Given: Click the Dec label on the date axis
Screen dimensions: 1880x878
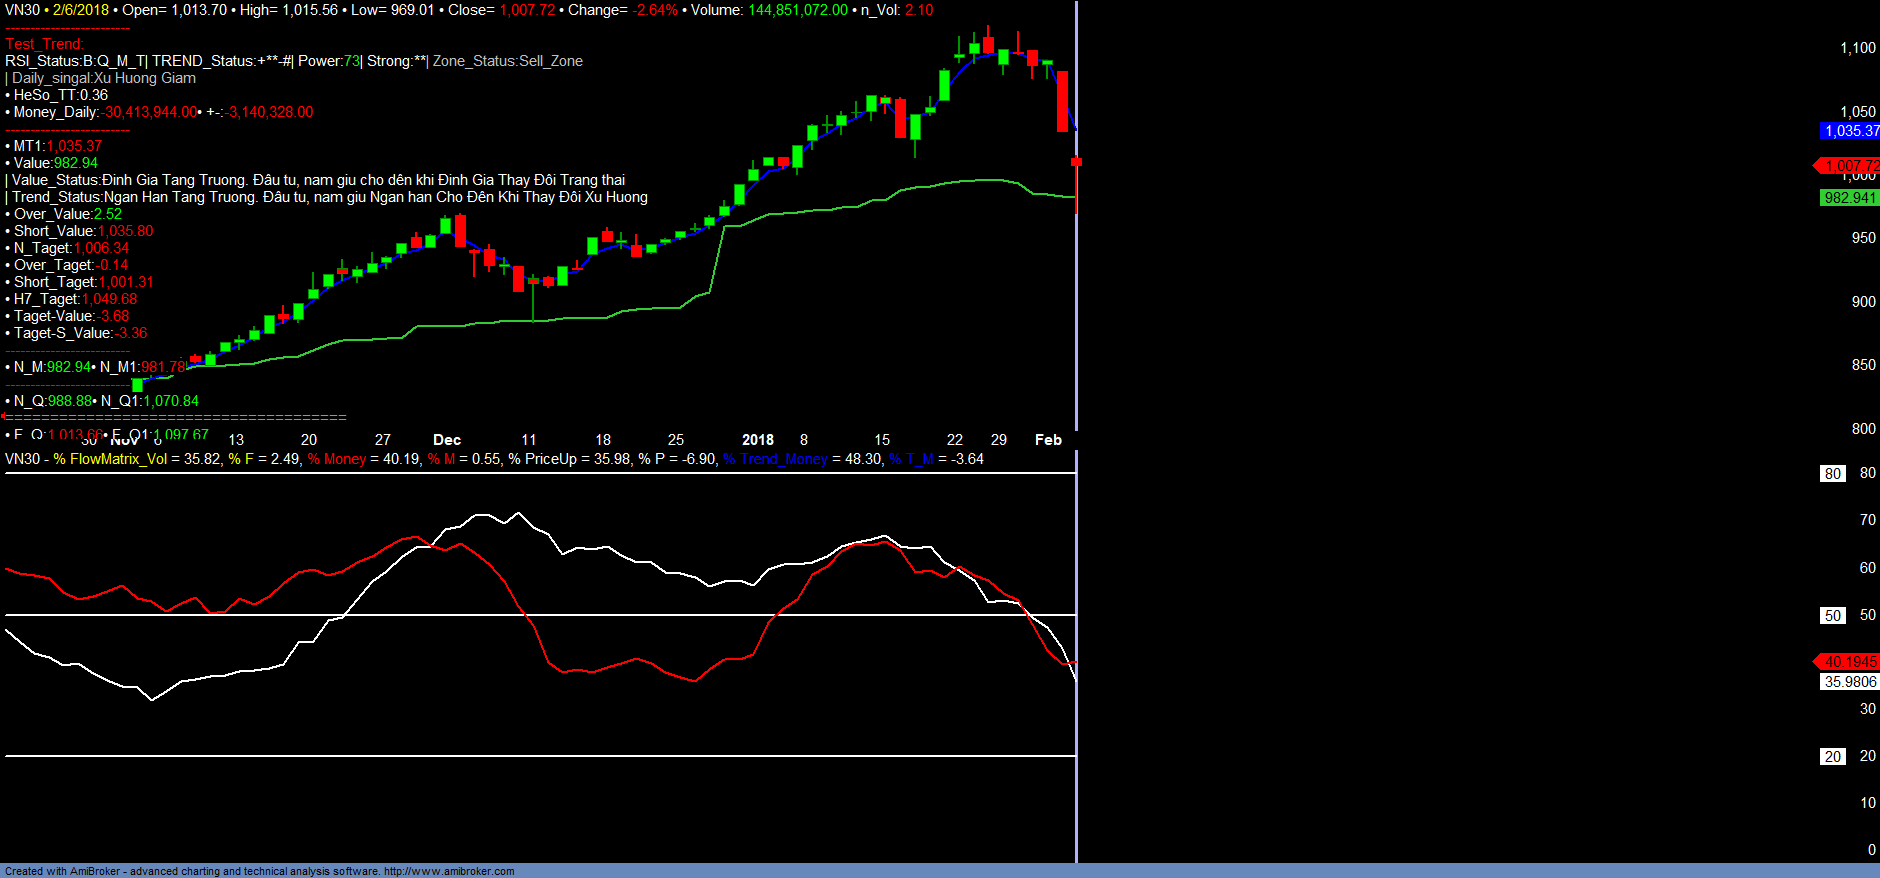Looking at the screenshot, I should pyautogui.click(x=447, y=440).
